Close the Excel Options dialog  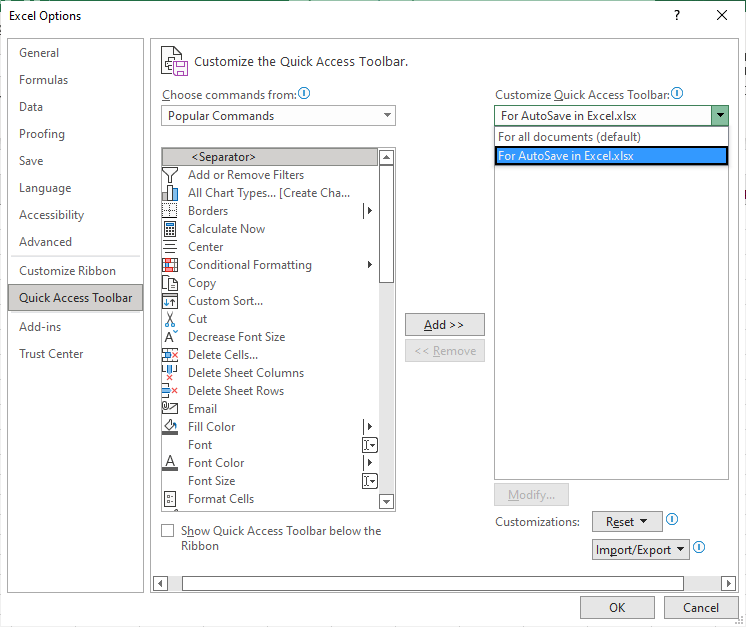(x=722, y=15)
